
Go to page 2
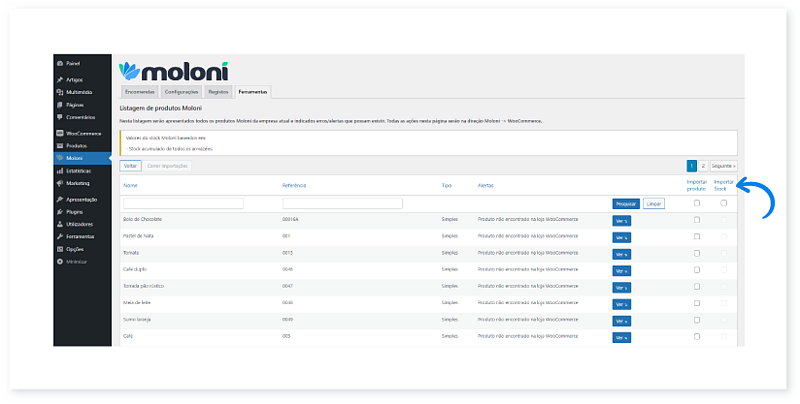pyautogui.click(x=703, y=166)
